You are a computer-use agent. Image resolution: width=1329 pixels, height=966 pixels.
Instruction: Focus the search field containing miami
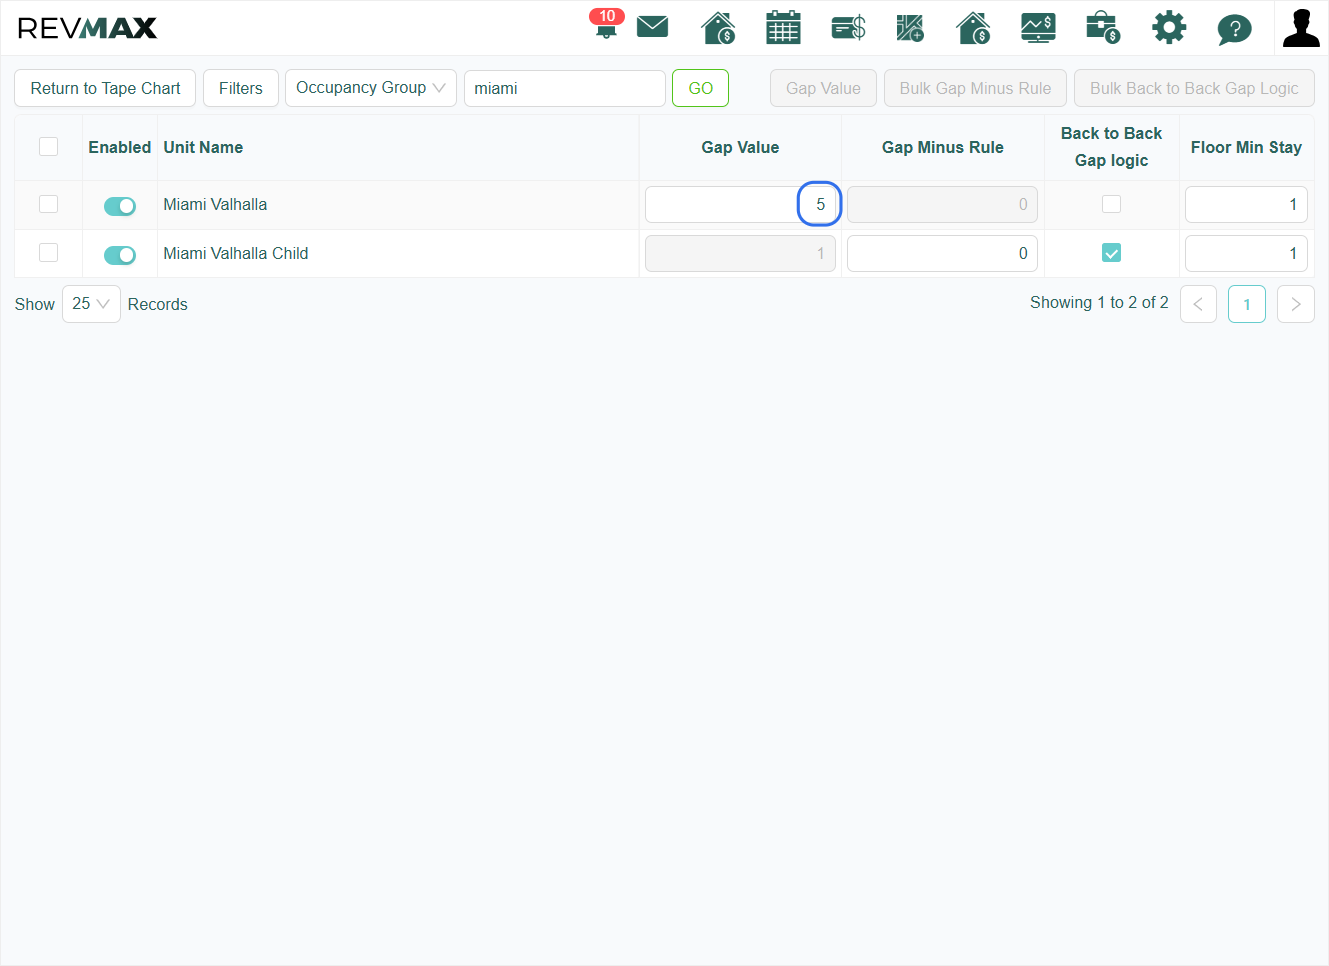point(565,88)
